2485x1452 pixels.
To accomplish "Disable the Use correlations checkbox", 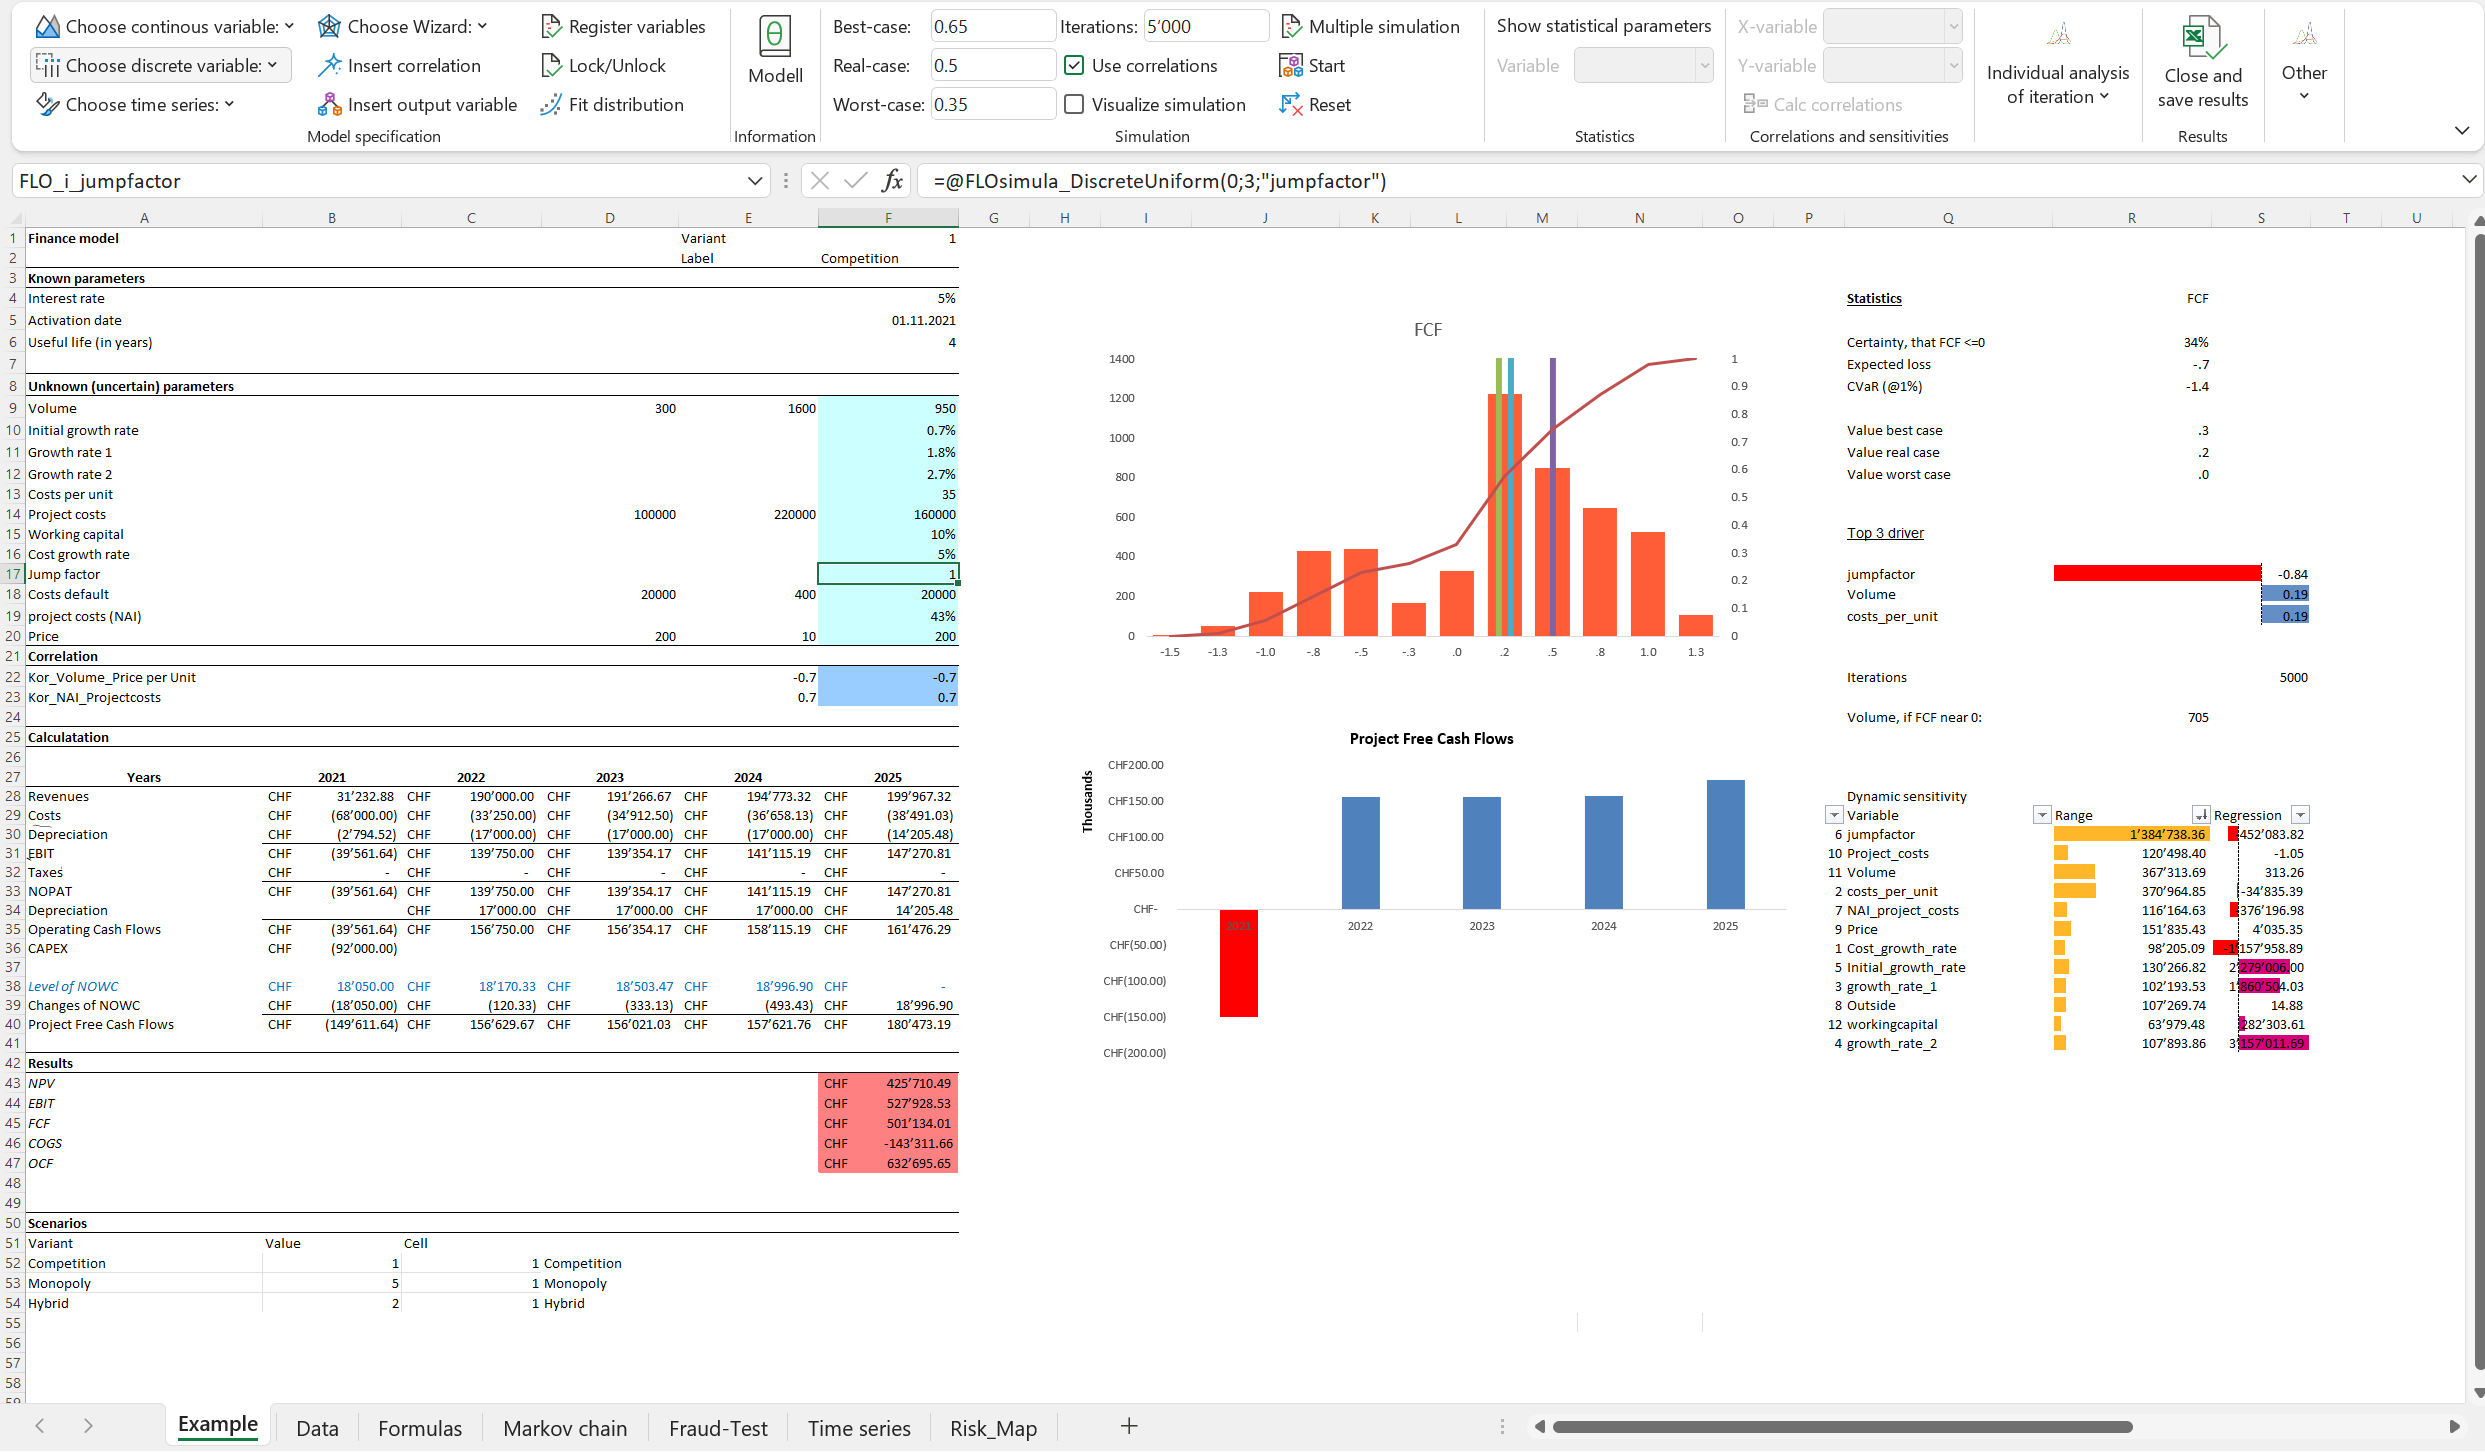I will (x=1074, y=66).
